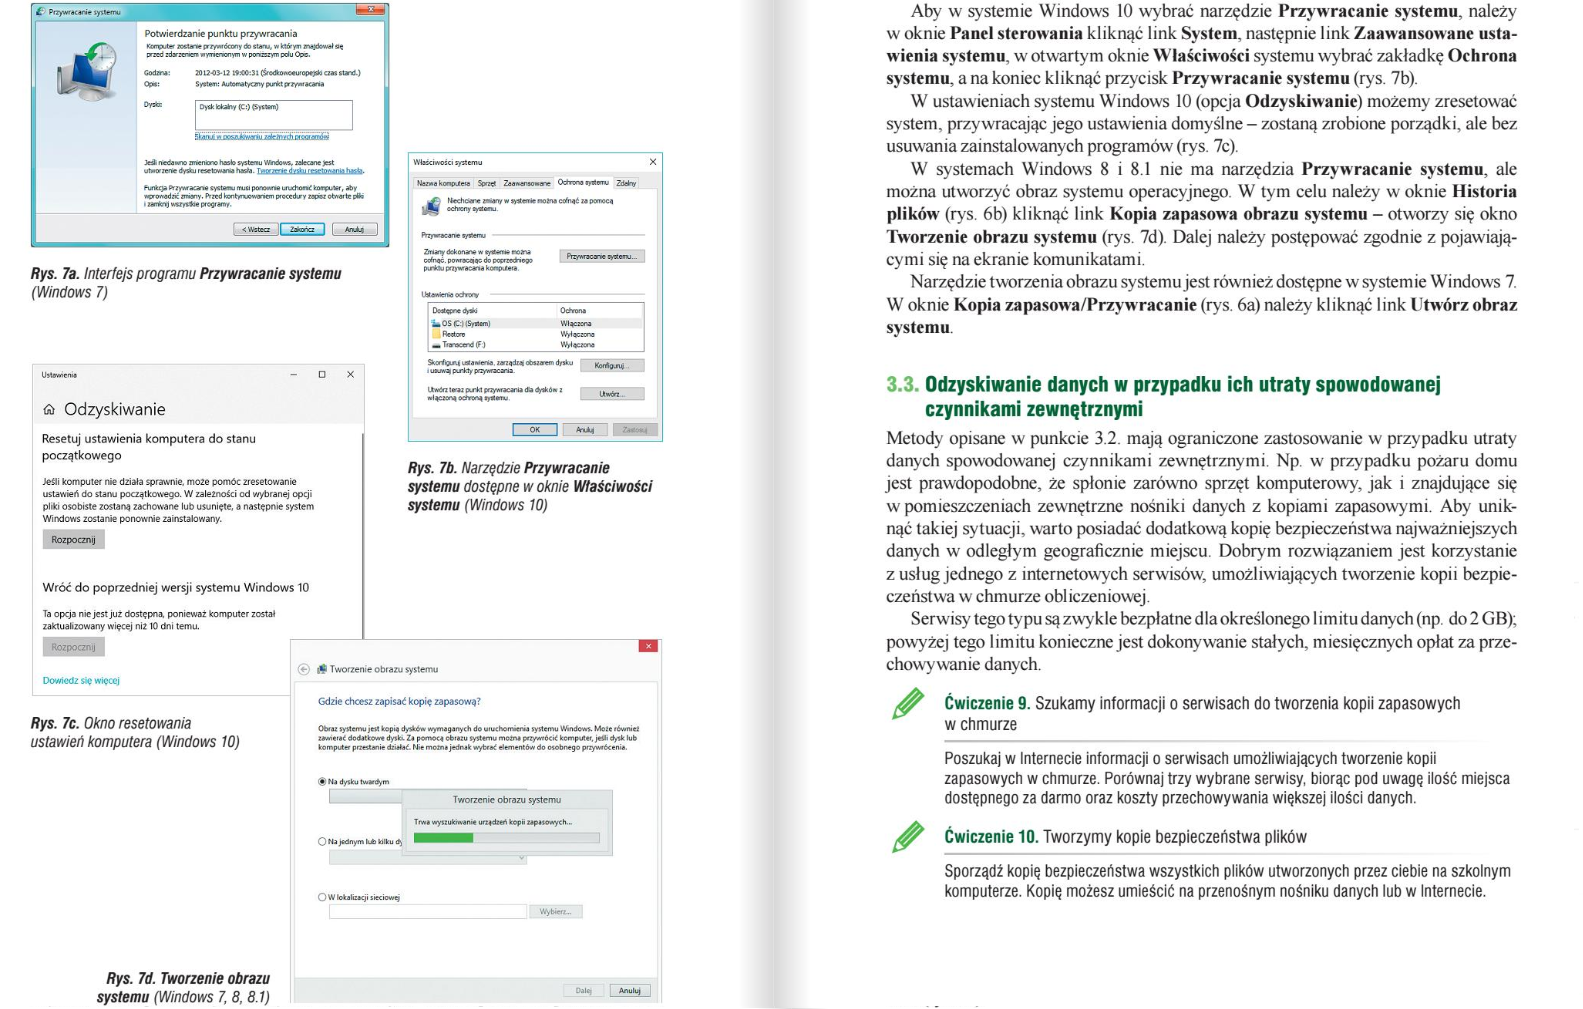Click the Zakończ button
Screen dimensions: 1583x1009
point(302,229)
